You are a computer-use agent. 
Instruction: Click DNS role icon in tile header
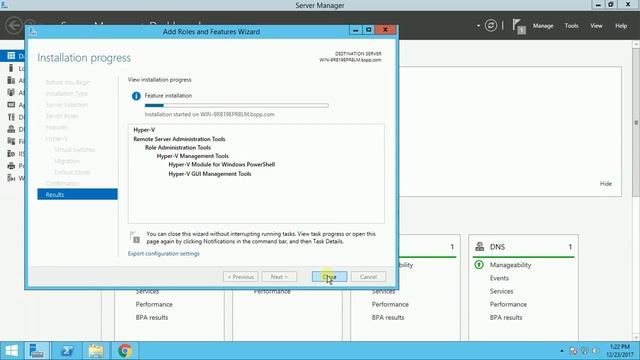click(480, 247)
